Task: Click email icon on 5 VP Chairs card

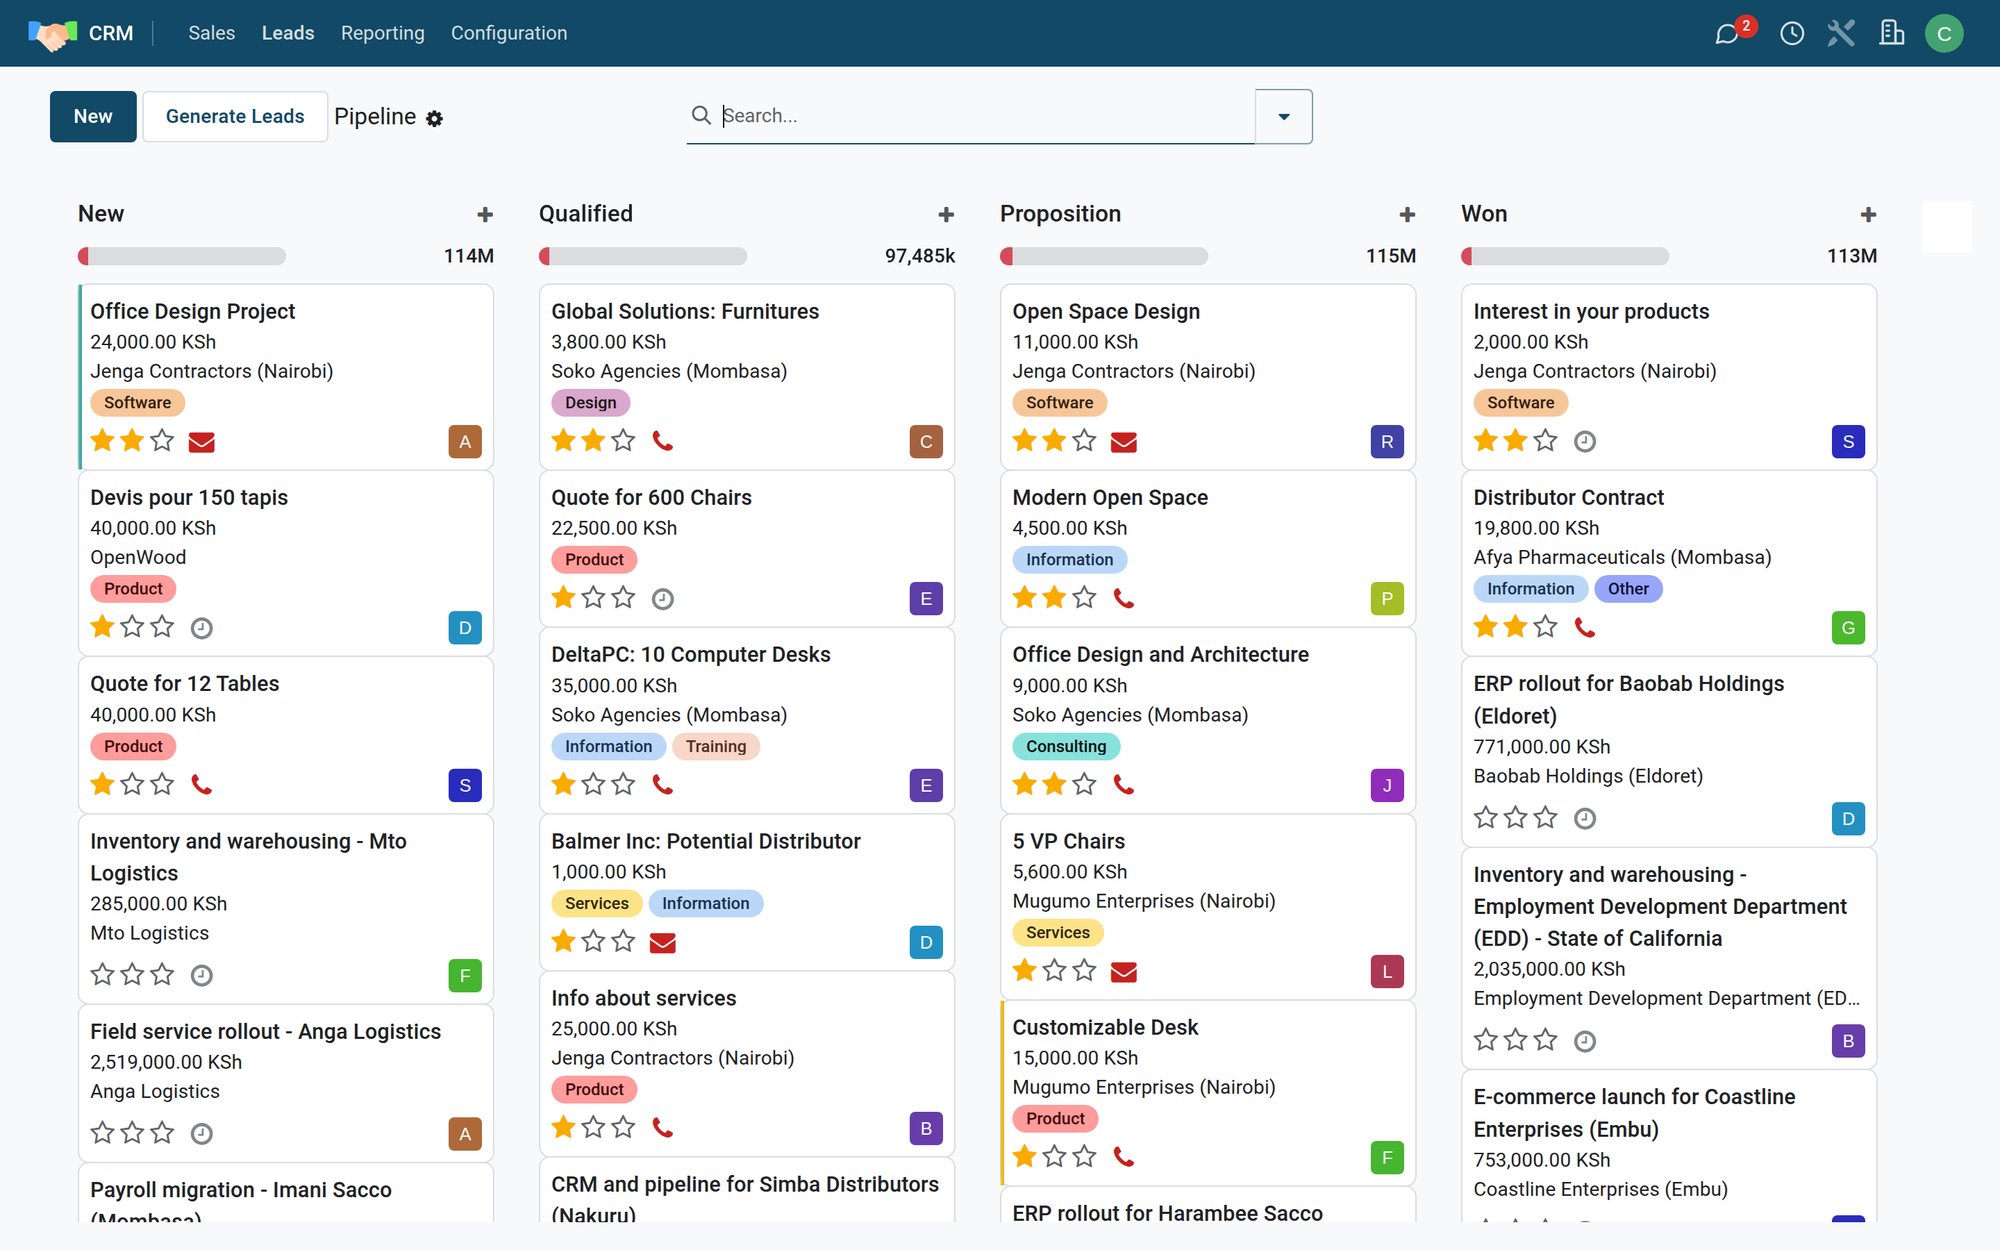Action: point(1124,971)
